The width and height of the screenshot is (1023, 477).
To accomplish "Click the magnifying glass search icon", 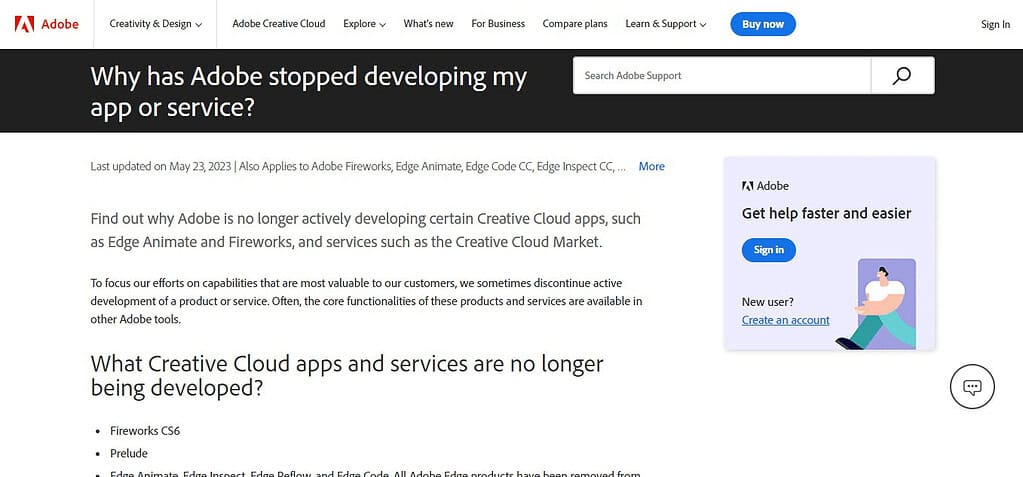I will coord(902,76).
